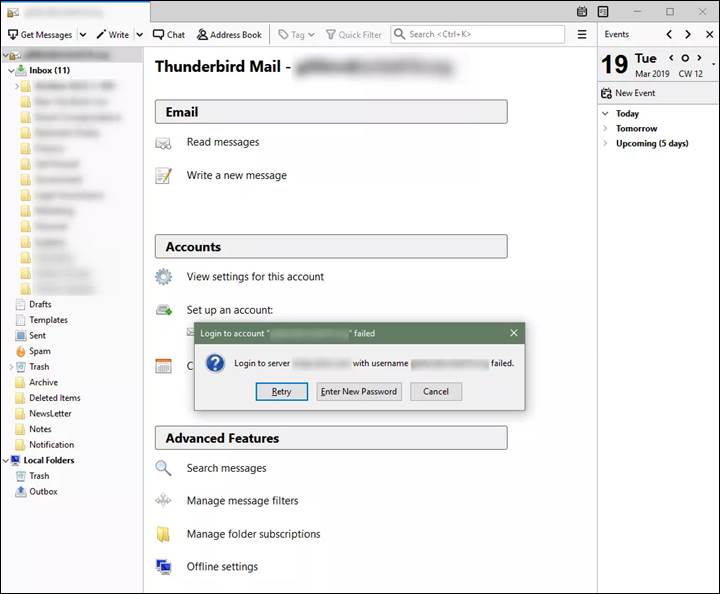
Task: Open the Outbox folder
Action: tap(43, 492)
